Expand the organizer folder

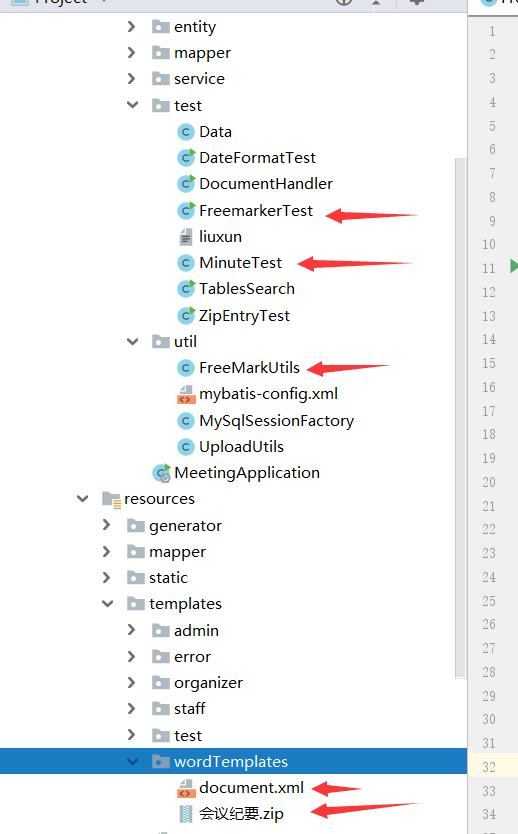pyautogui.click(x=131, y=682)
